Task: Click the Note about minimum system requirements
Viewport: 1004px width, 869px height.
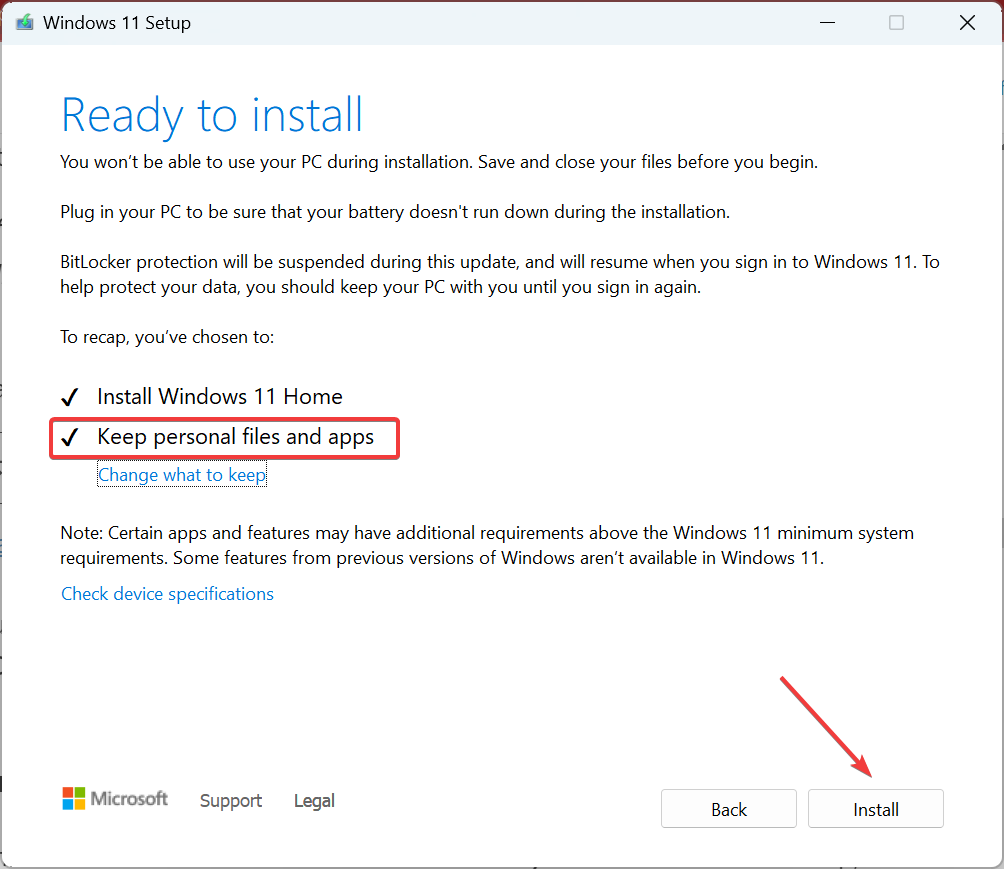Action: click(487, 545)
